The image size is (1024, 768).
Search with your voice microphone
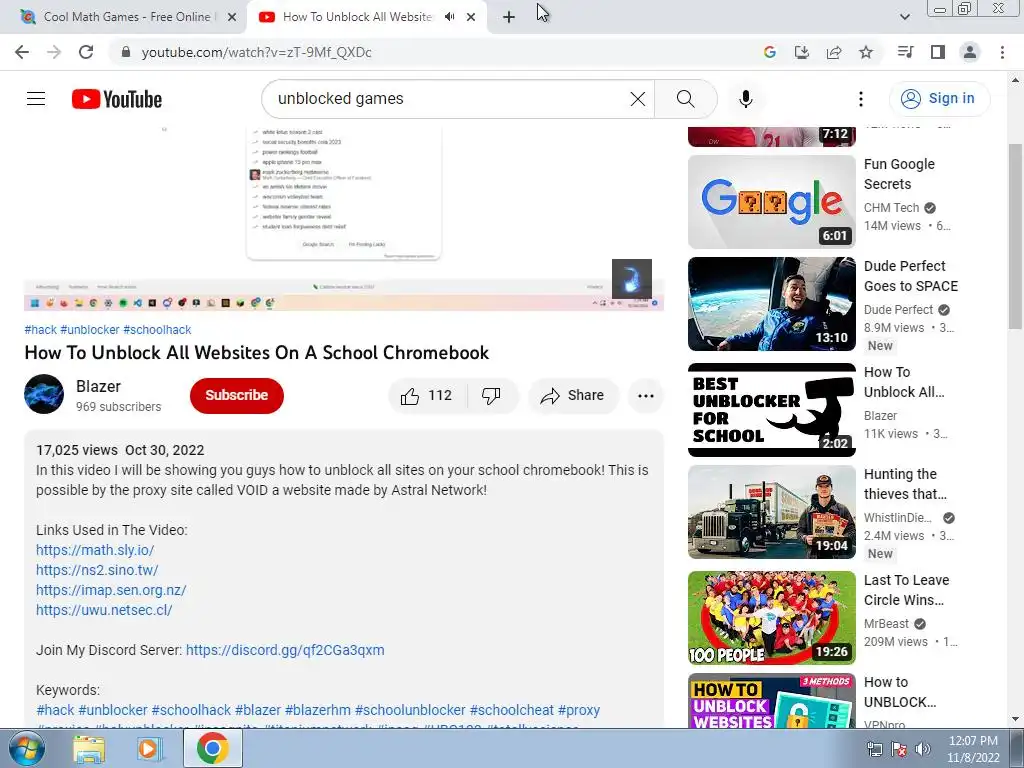click(746, 99)
